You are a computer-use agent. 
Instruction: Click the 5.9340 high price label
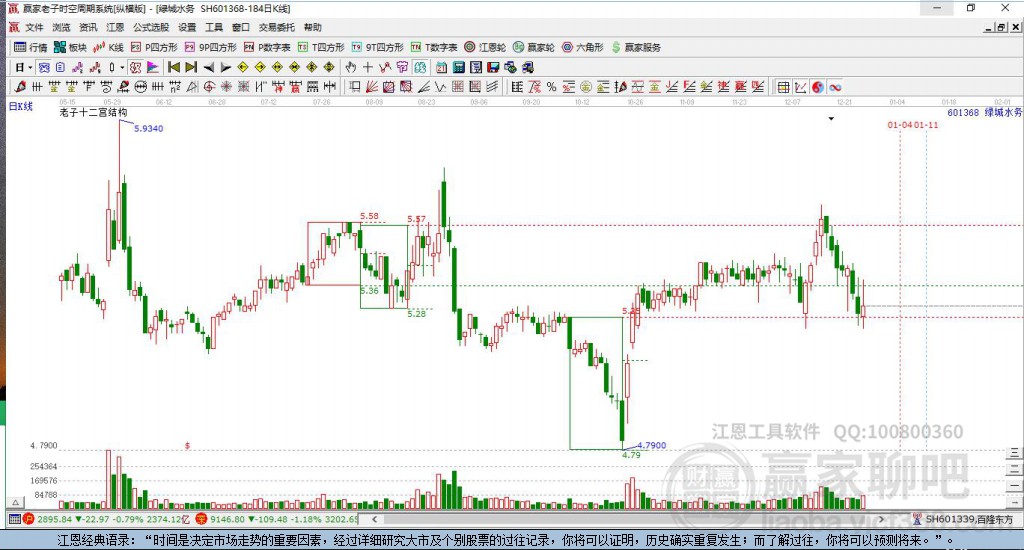148,129
